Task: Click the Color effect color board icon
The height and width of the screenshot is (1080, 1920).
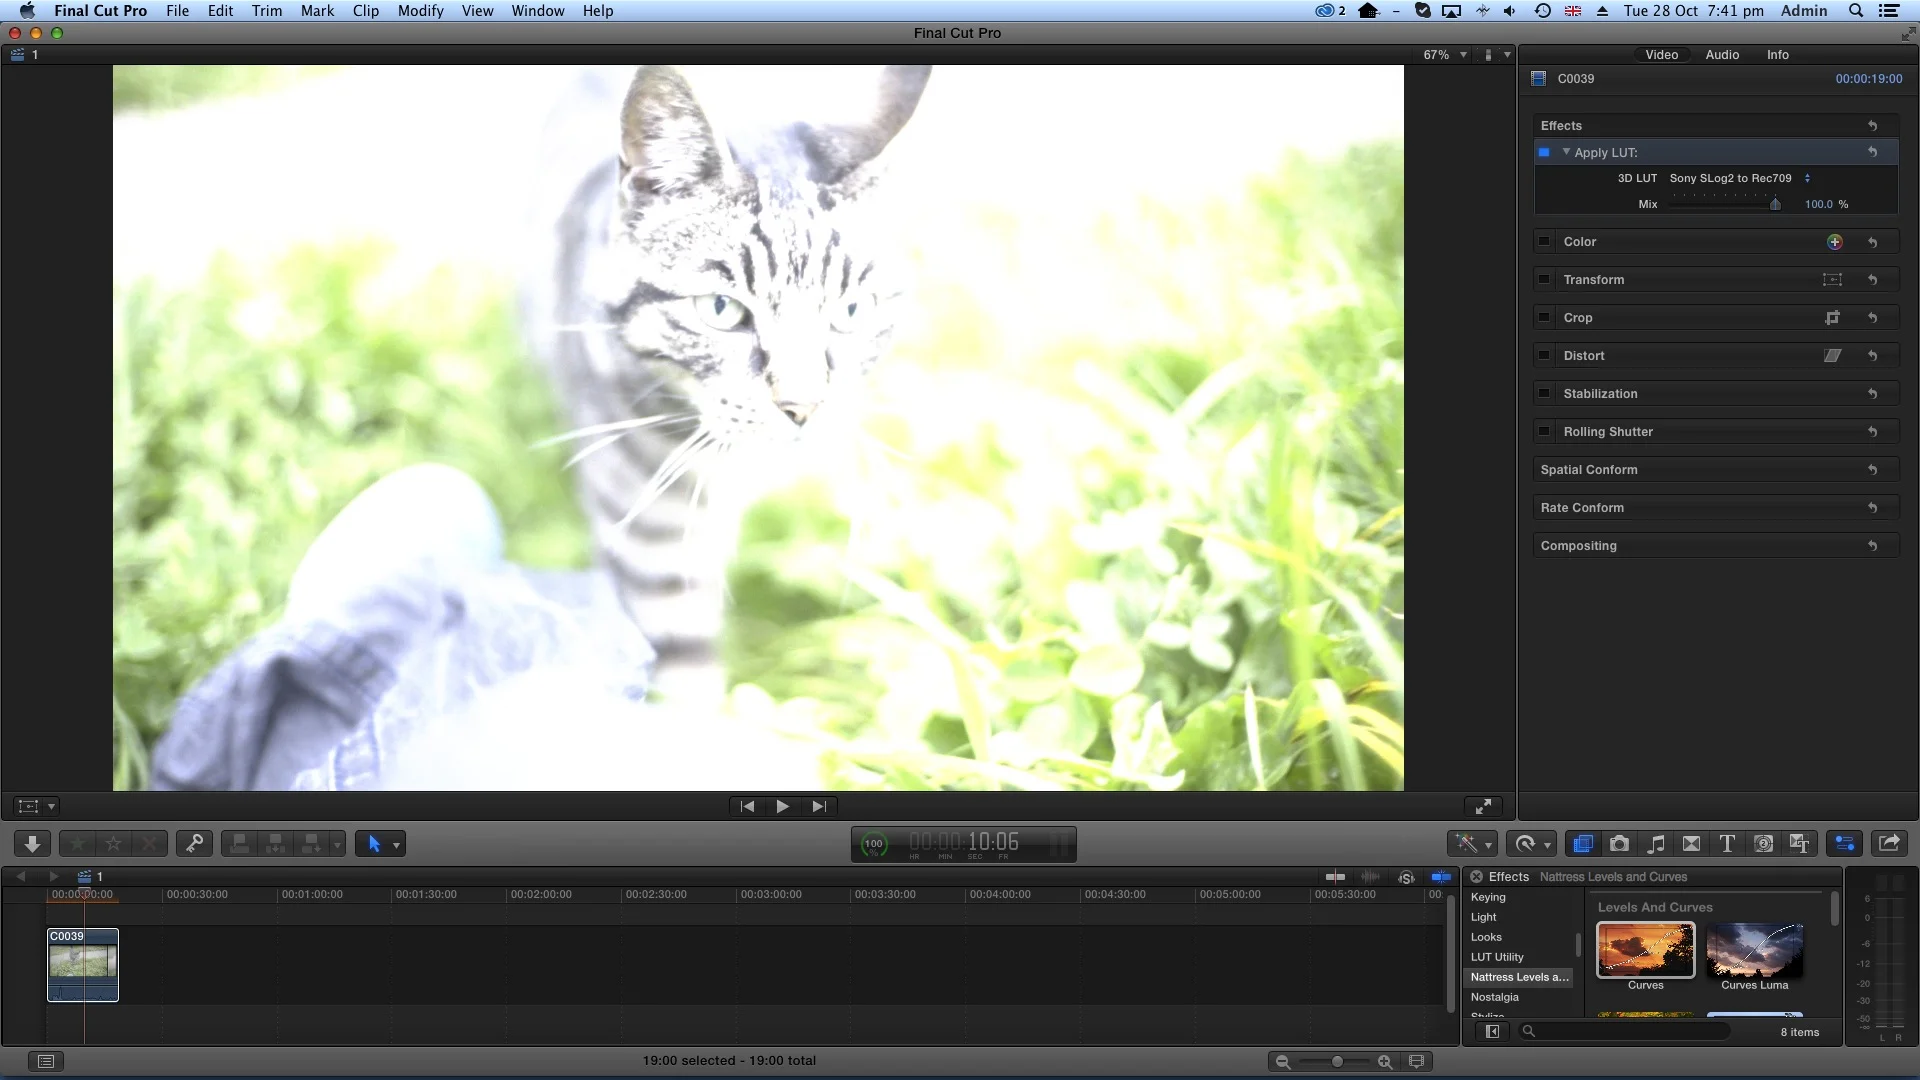Action: (1835, 242)
